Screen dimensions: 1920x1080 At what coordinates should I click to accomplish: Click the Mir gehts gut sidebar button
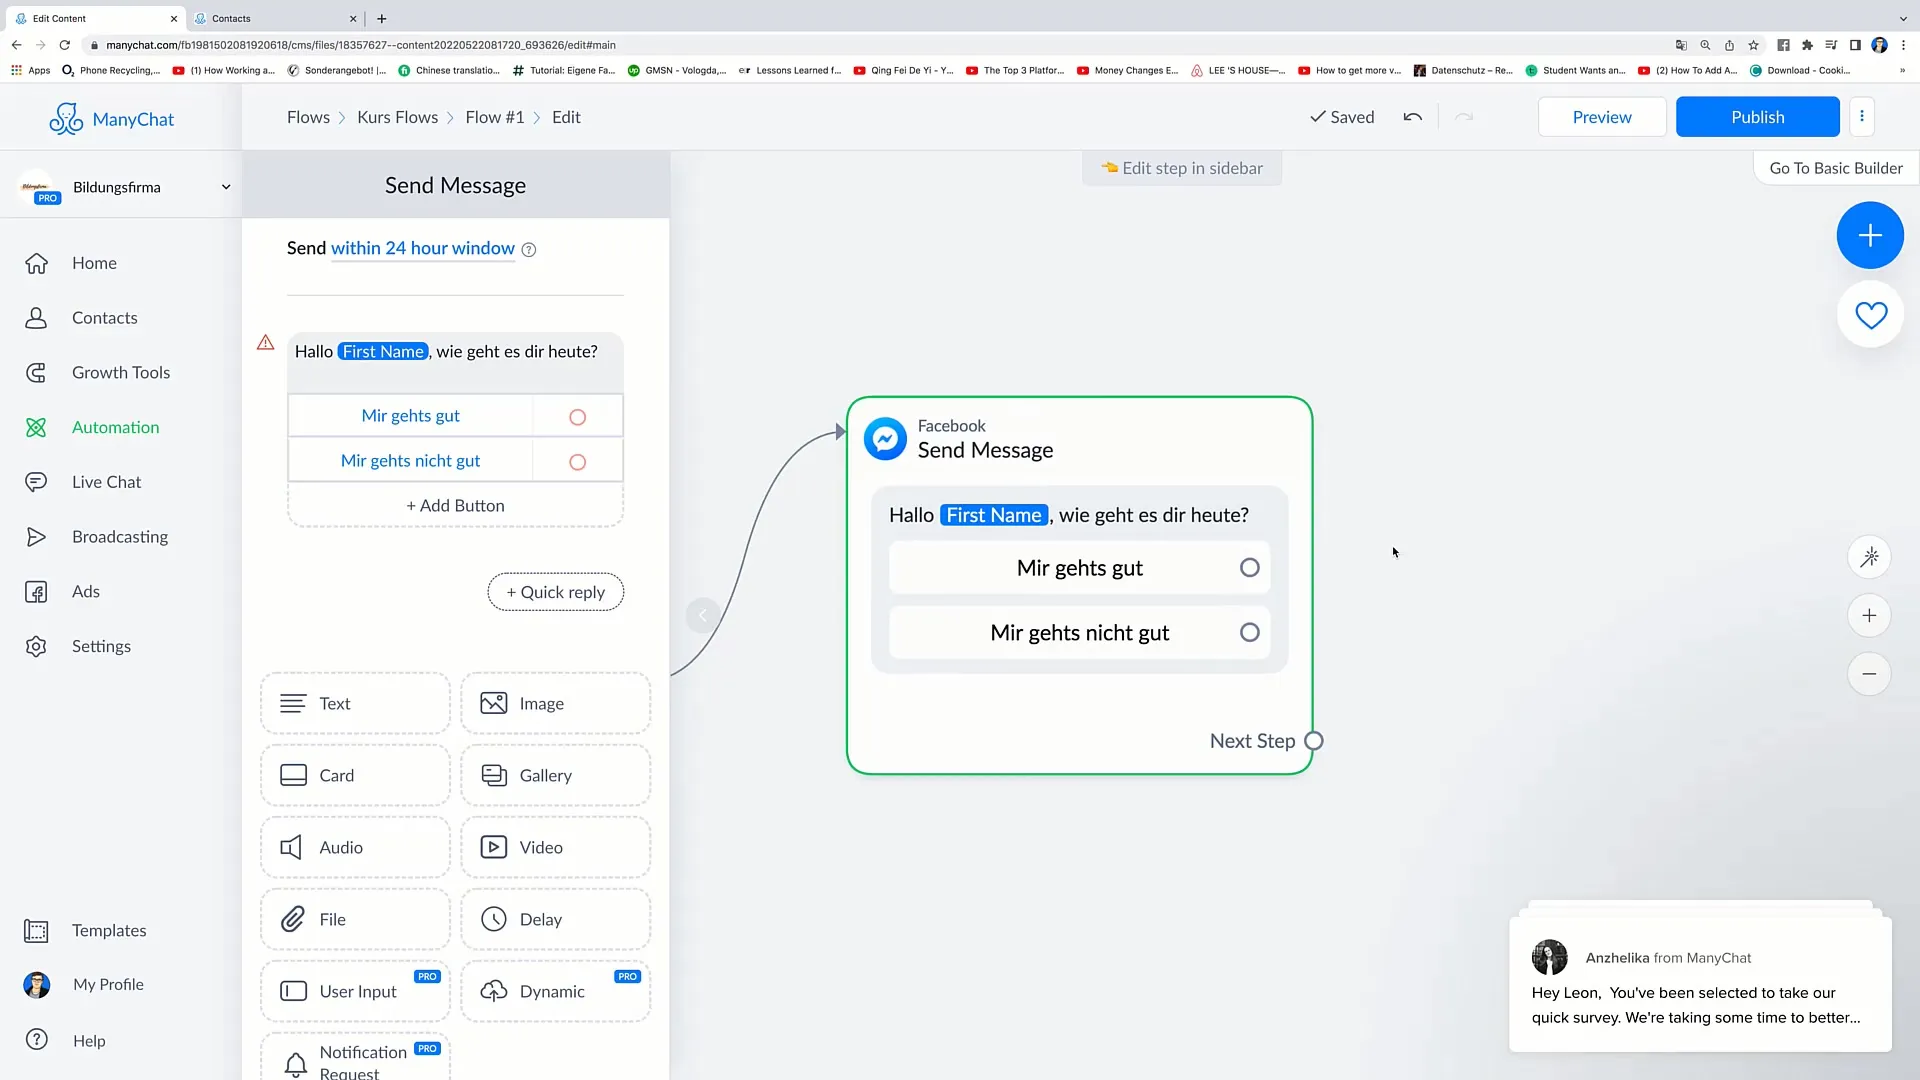point(410,416)
